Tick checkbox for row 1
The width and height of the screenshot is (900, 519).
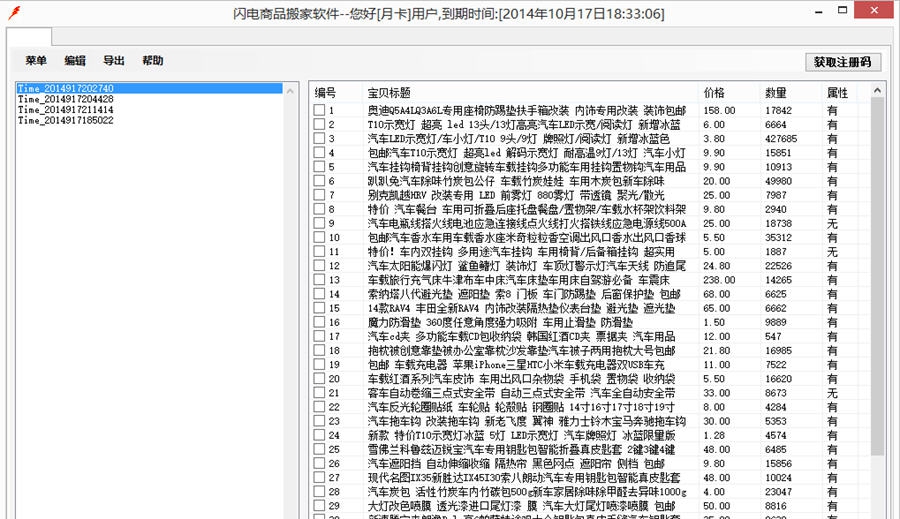(x=319, y=110)
